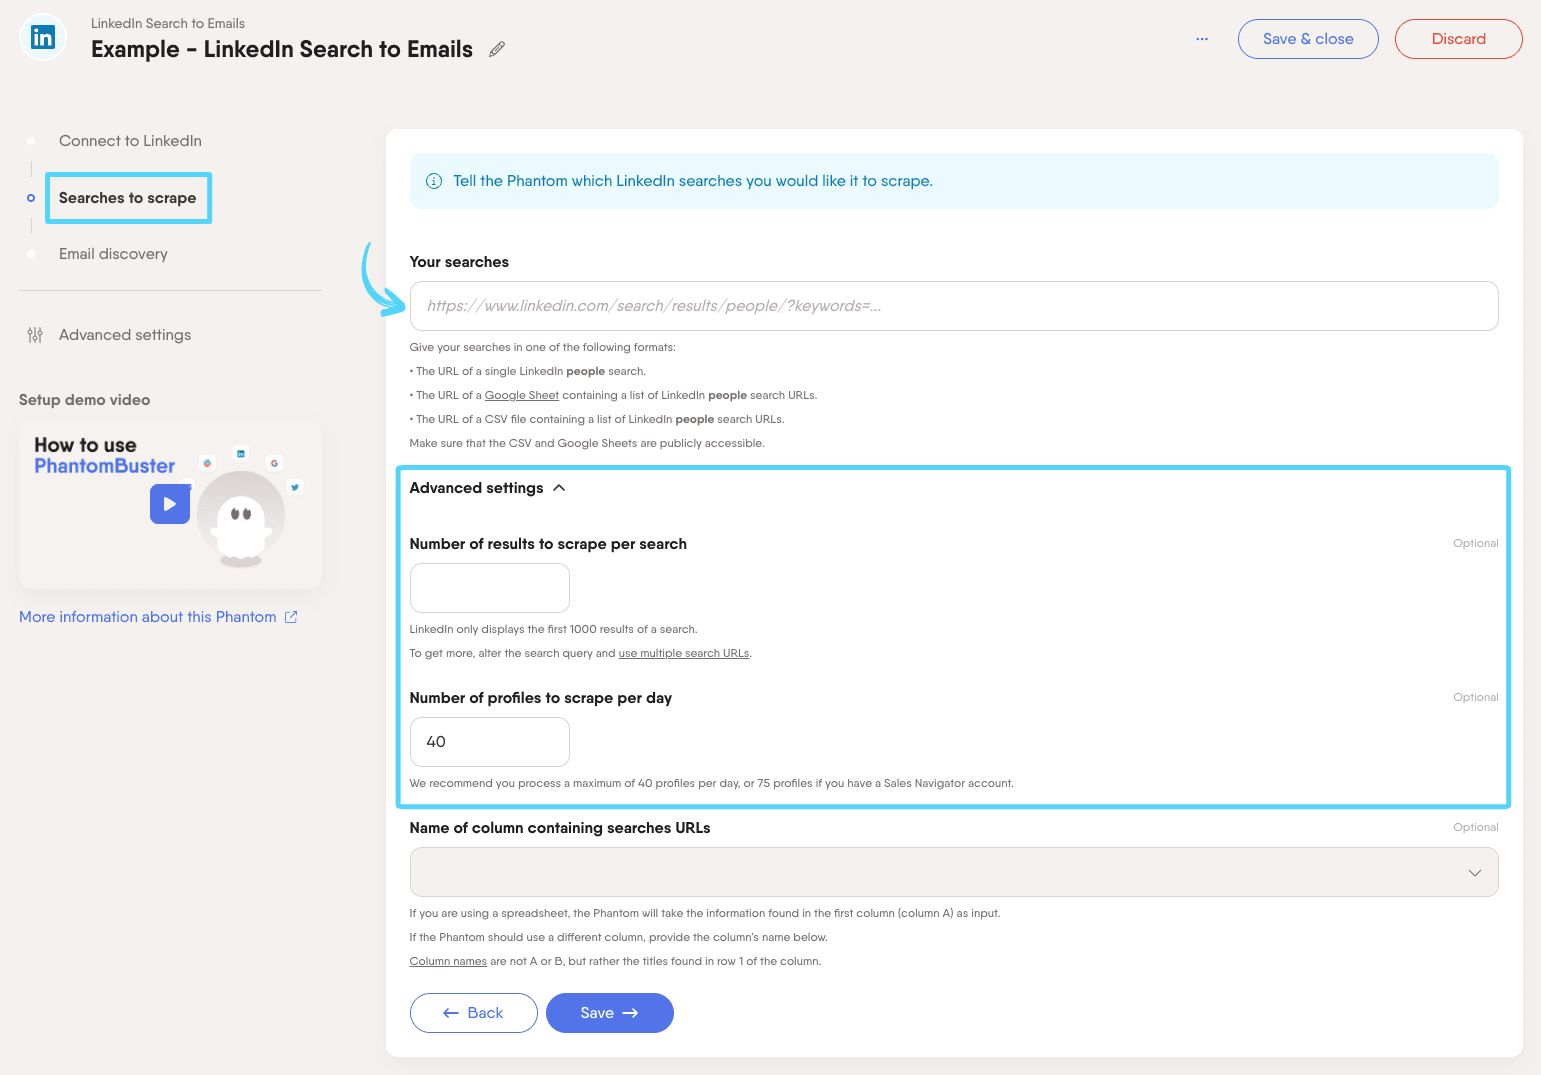Click the Save & close button
This screenshot has height=1075, width=1541.
[1307, 39]
